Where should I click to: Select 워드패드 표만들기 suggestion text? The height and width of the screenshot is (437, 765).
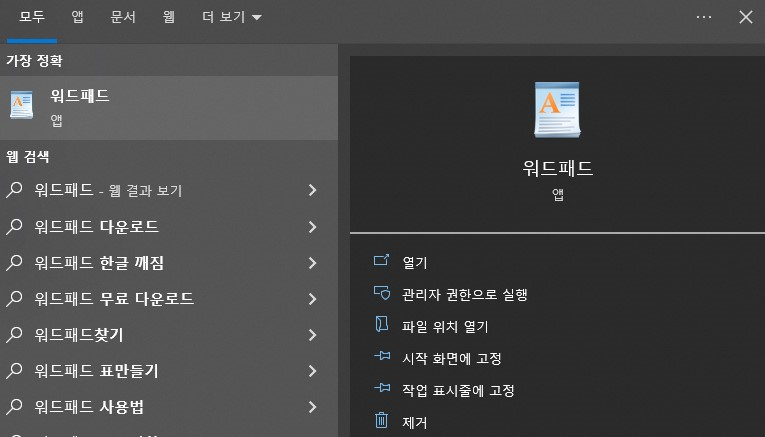coord(97,371)
